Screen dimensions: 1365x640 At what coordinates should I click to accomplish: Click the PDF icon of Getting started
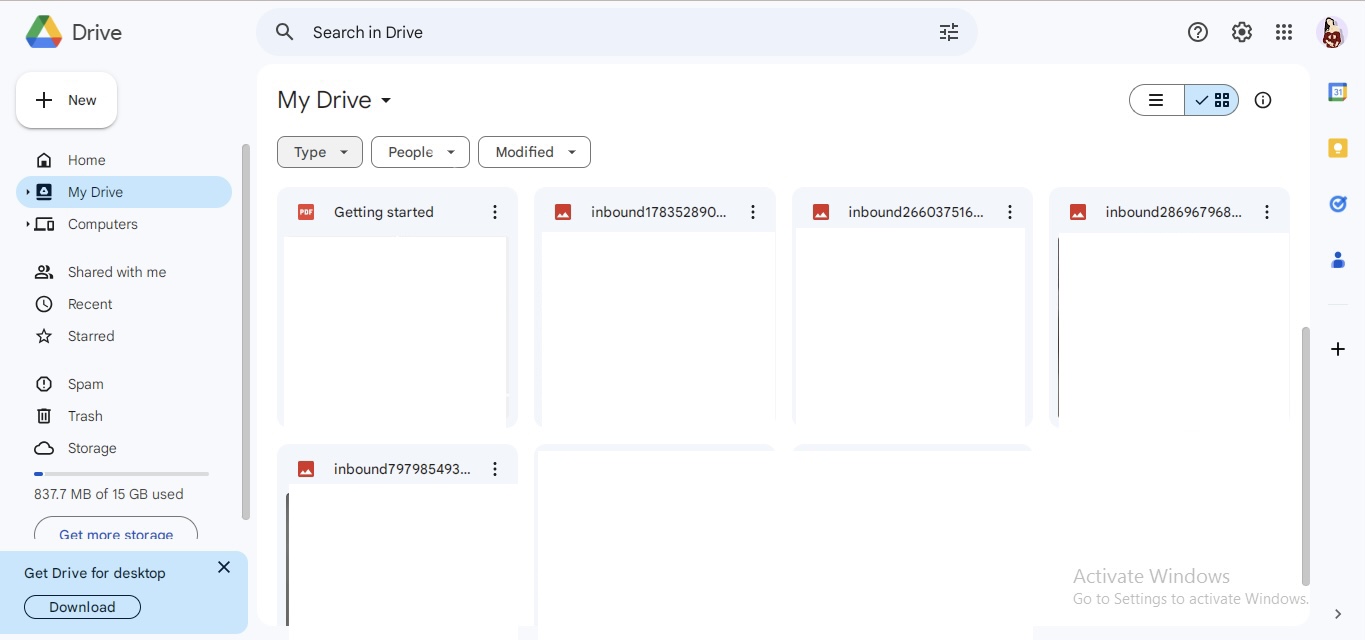tap(306, 212)
